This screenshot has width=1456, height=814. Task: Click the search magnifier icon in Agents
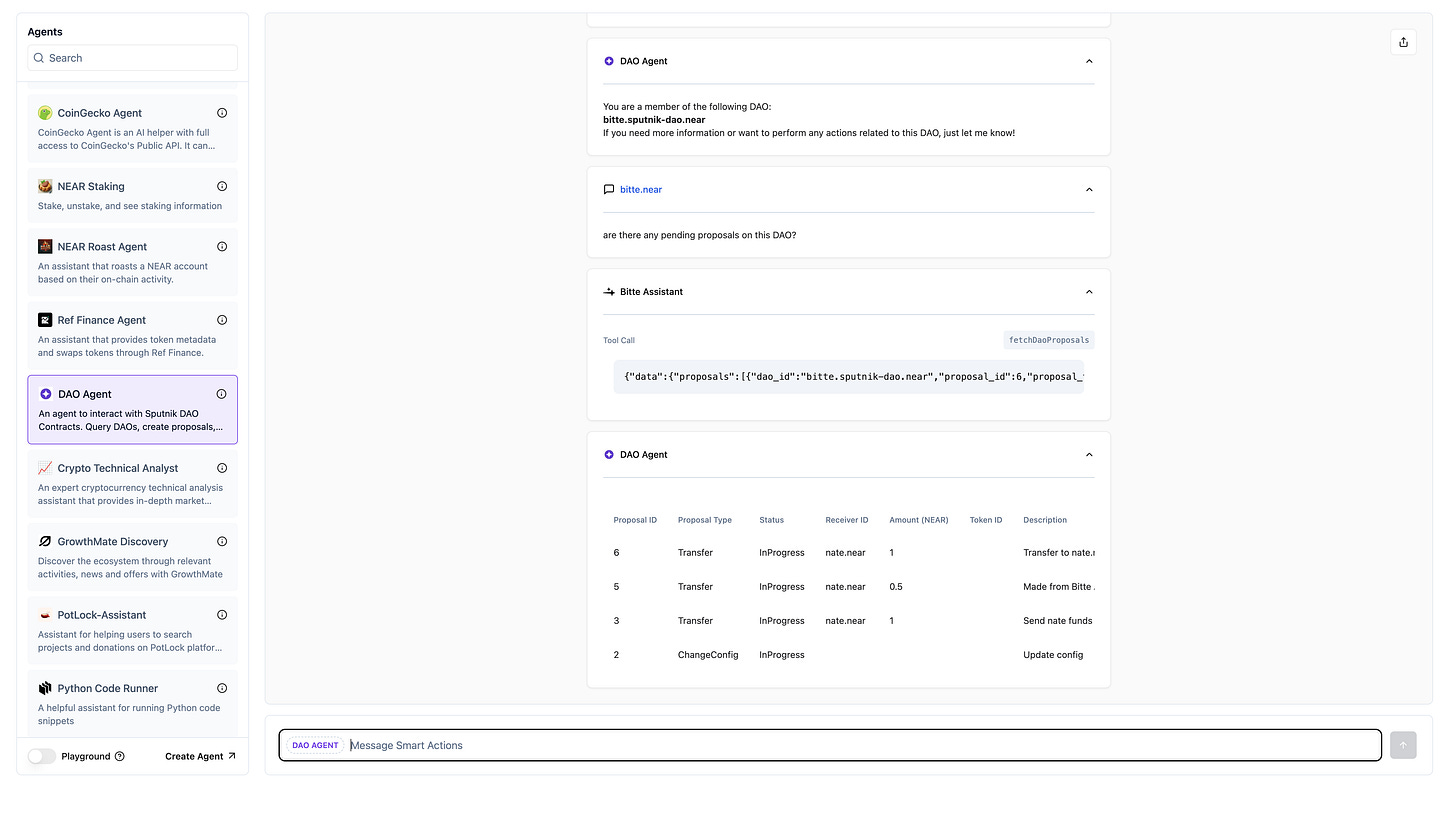(41, 58)
